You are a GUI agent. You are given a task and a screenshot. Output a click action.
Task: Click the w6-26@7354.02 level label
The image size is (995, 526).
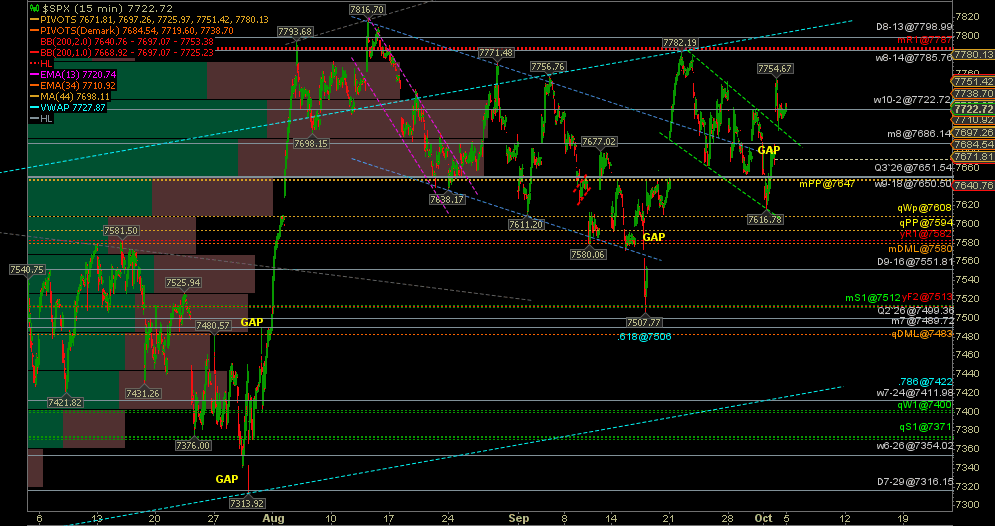click(914, 447)
